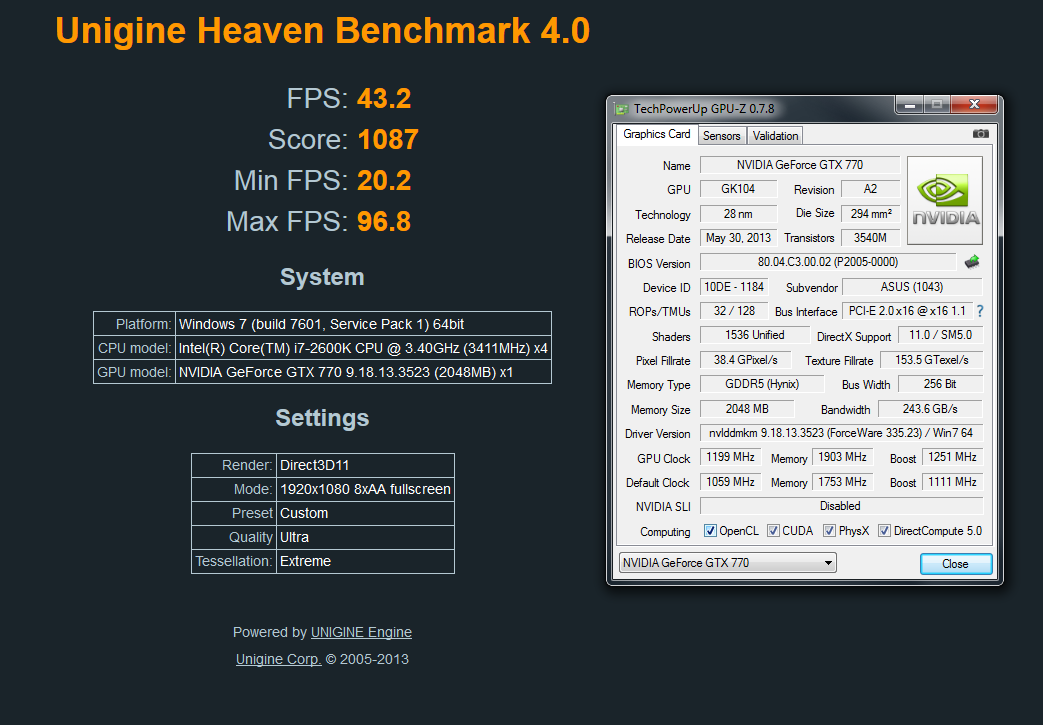Toggle the PhysX checkbox
This screenshot has height=725, width=1043.
(x=829, y=531)
